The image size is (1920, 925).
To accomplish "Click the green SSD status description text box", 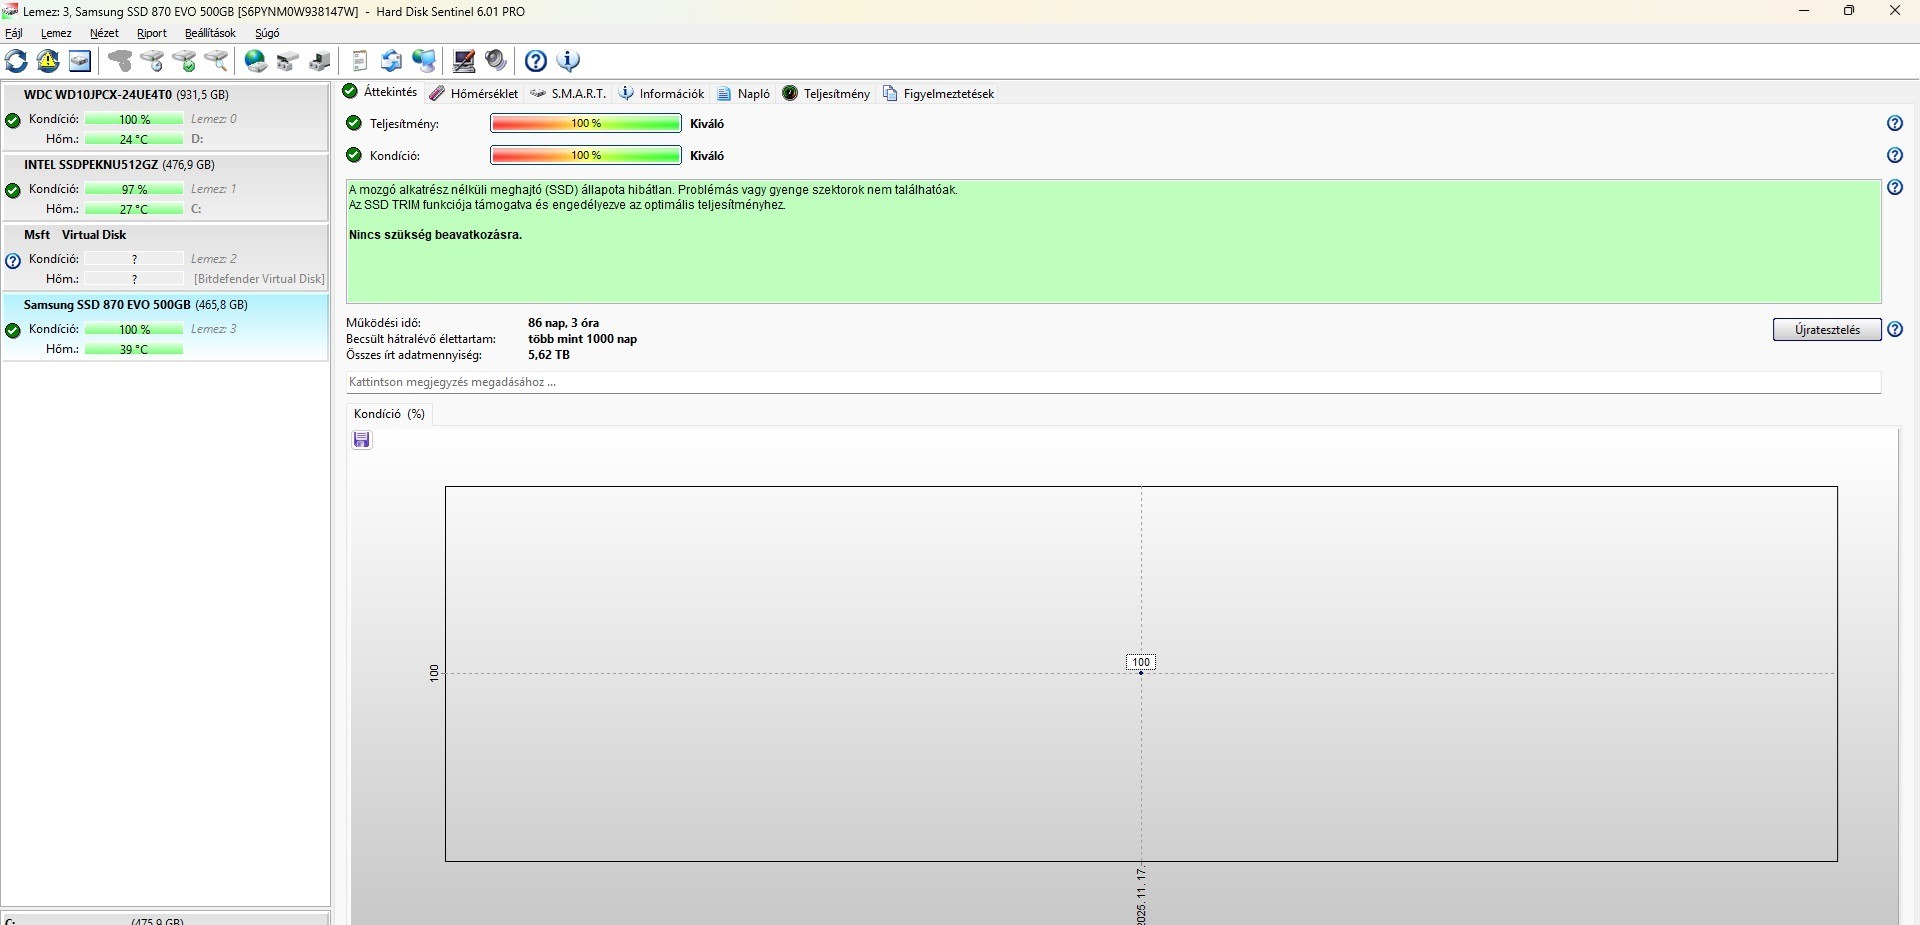I will tap(1113, 241).
